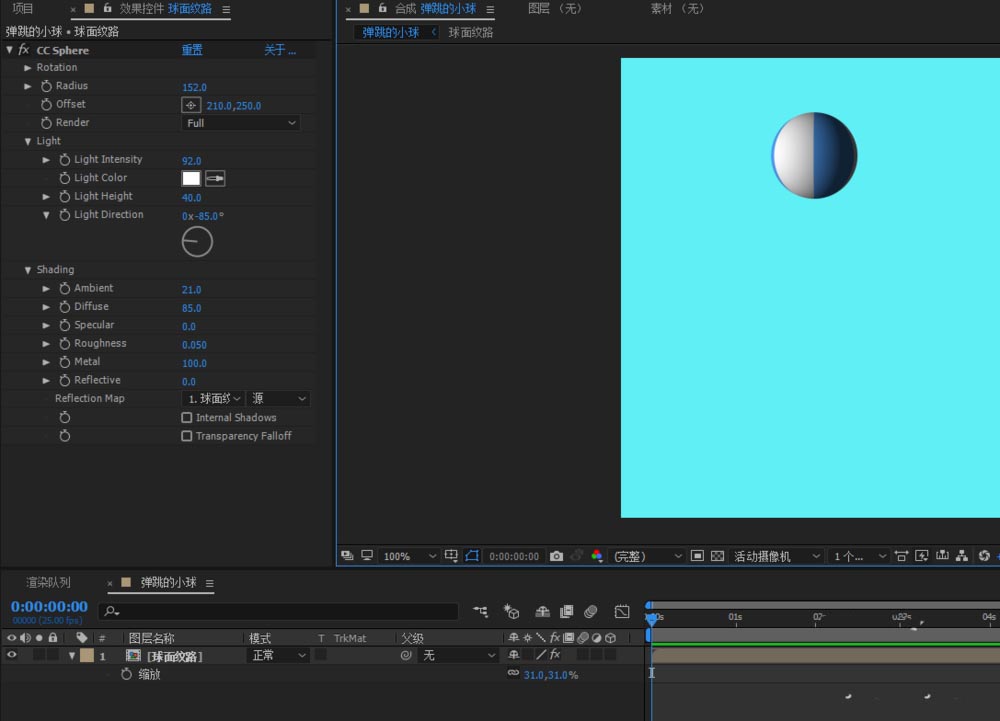Click the Offset crosshair point picker

(x=191, y=105)
